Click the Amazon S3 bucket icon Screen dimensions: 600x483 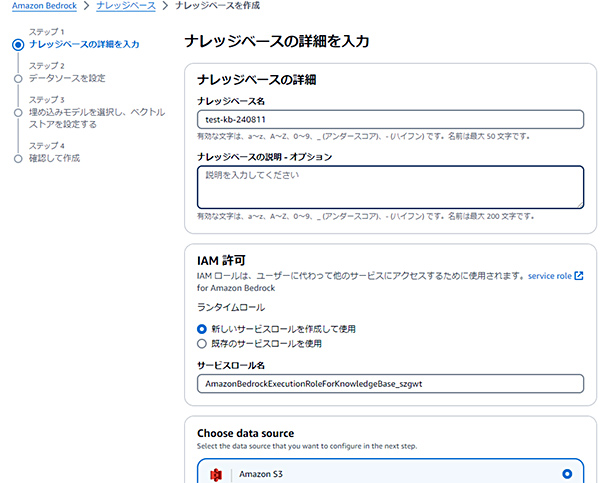(x=215, y=474)
